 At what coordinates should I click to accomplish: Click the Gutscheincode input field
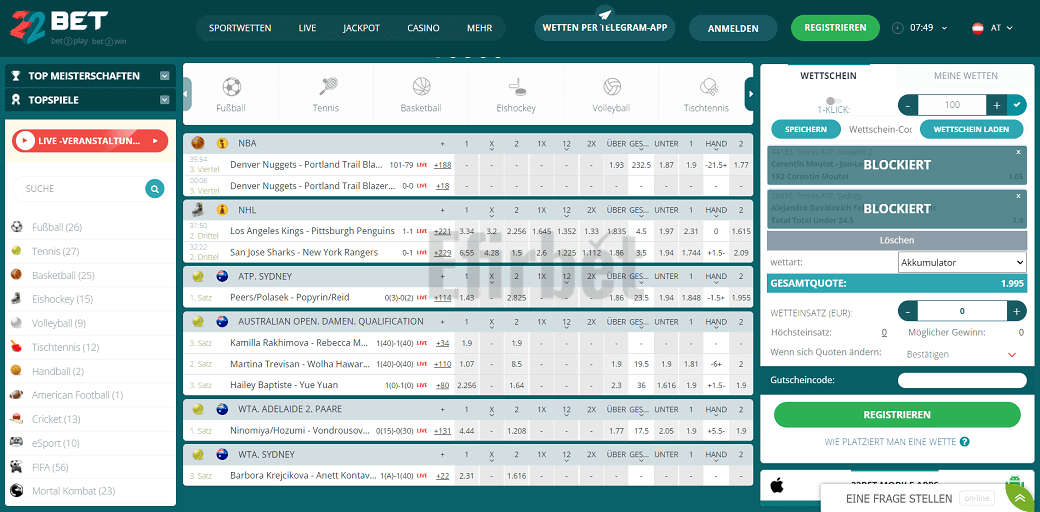(962, 380)
